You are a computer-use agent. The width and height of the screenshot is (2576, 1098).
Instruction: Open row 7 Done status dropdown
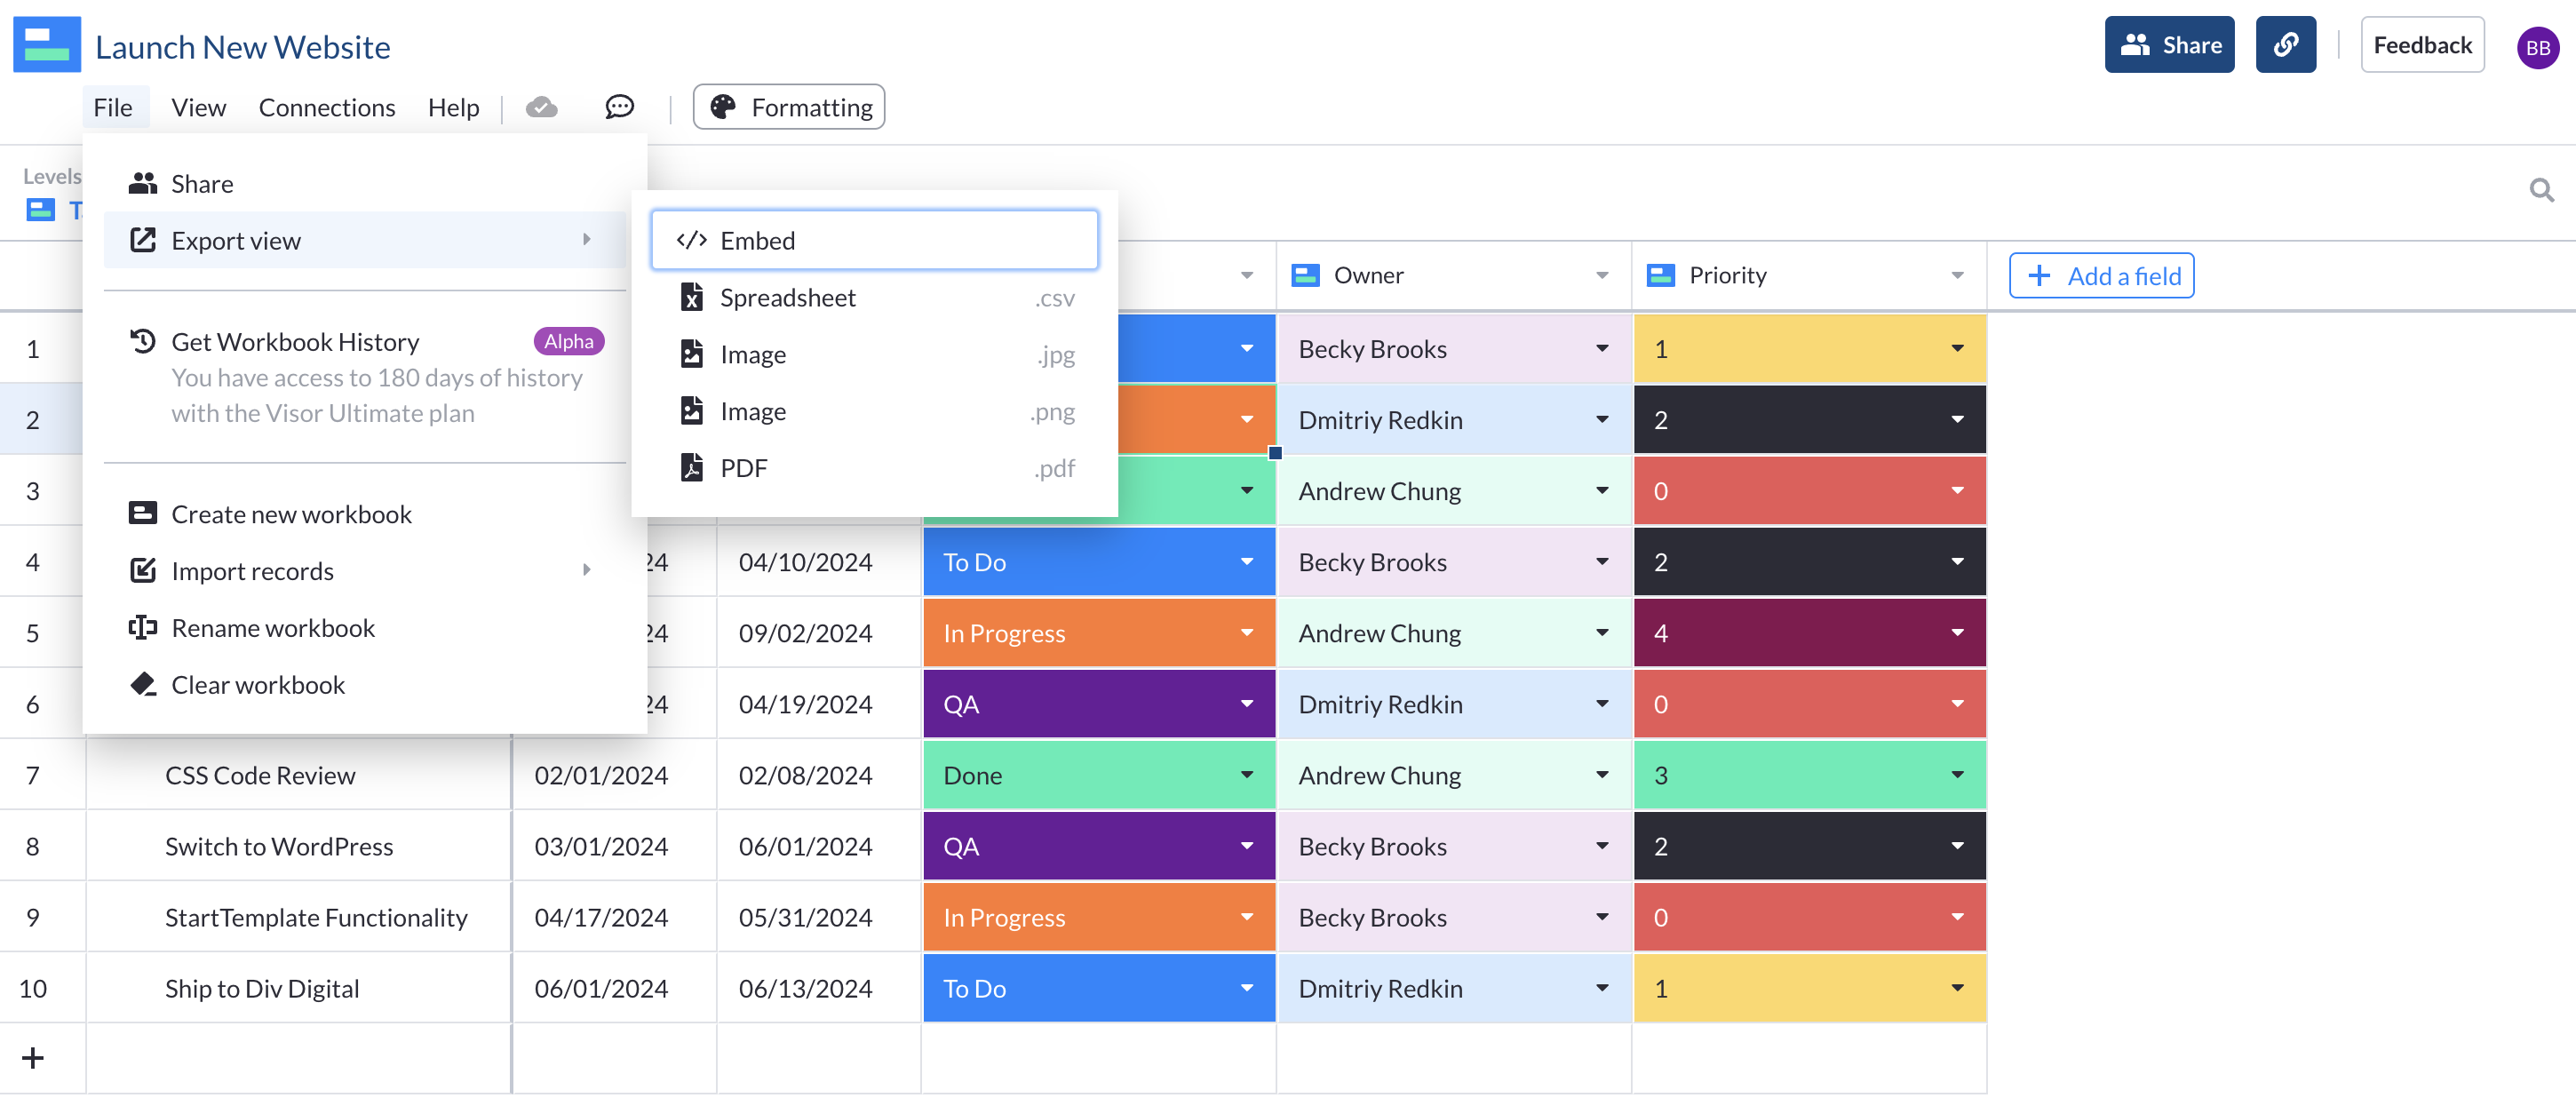(x=1246, y=775)
